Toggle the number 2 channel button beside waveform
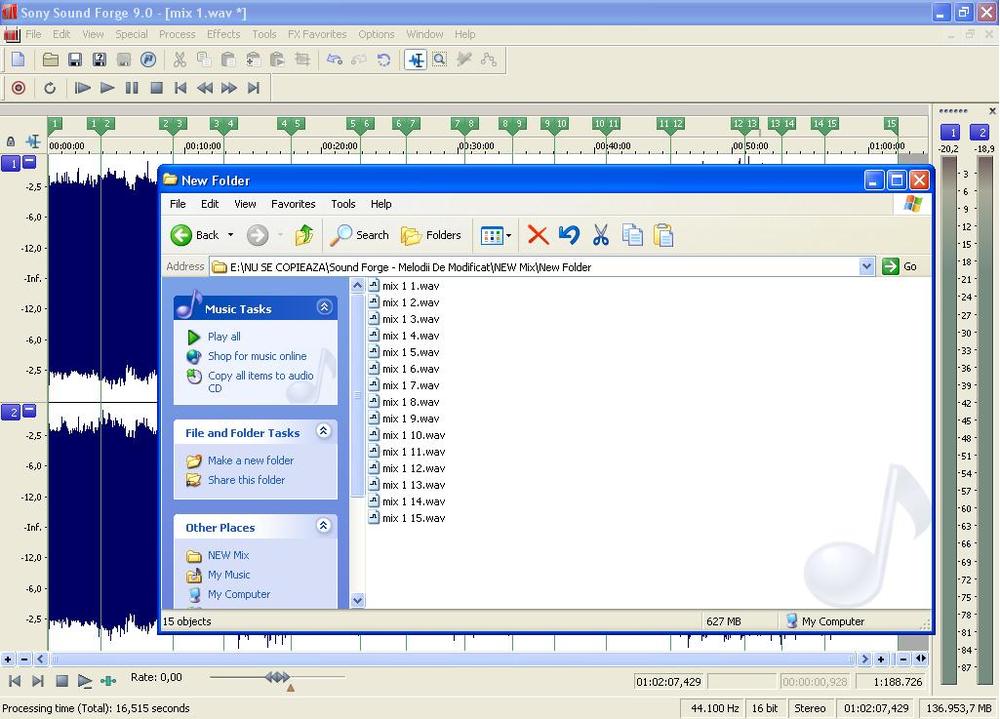The image size is (1000, 719). [x=11, y=412]
